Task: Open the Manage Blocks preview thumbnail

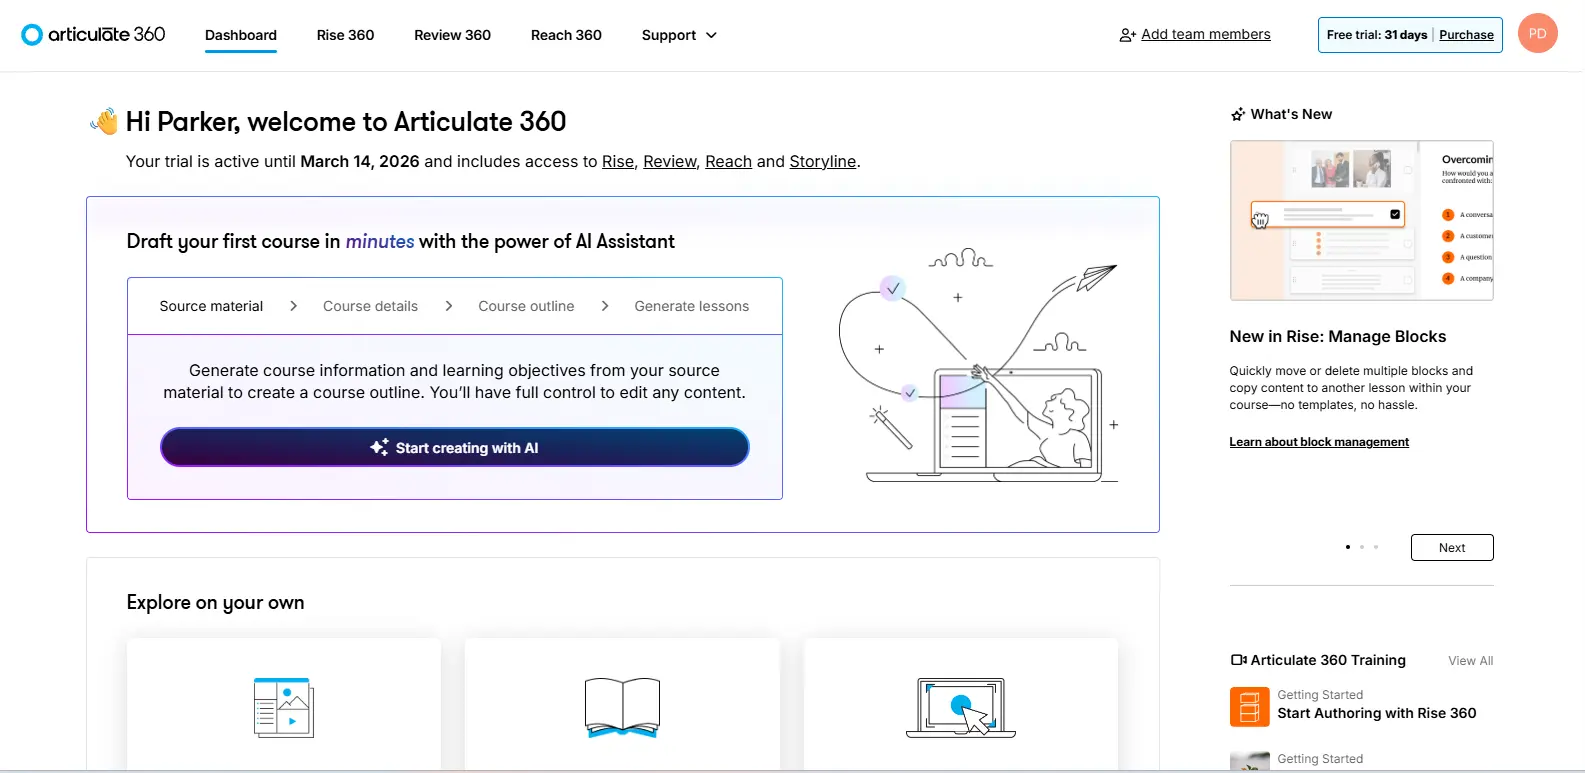Action: pyautogui.click(x=1361, y=220)
